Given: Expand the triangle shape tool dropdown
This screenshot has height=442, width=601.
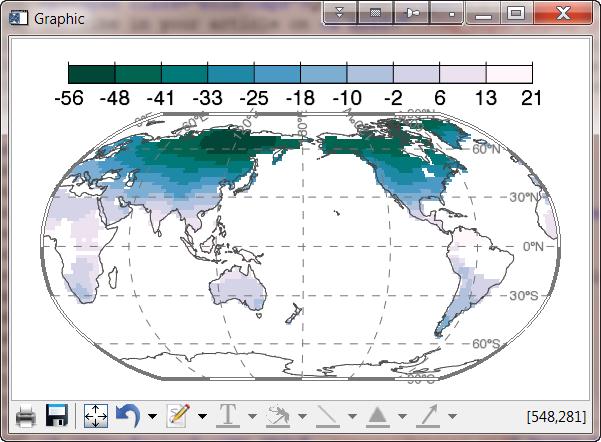Looking at the screenshot, I should [x=402, y=416].
